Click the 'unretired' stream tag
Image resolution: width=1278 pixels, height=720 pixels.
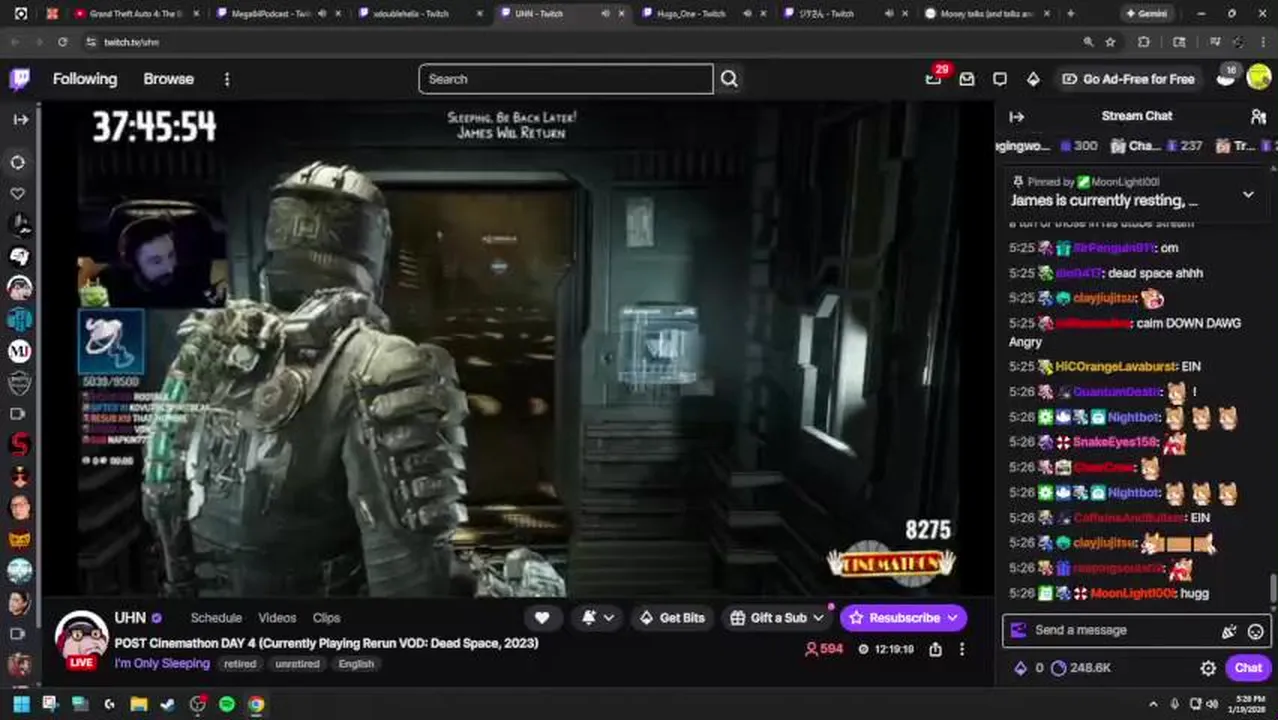297,664
